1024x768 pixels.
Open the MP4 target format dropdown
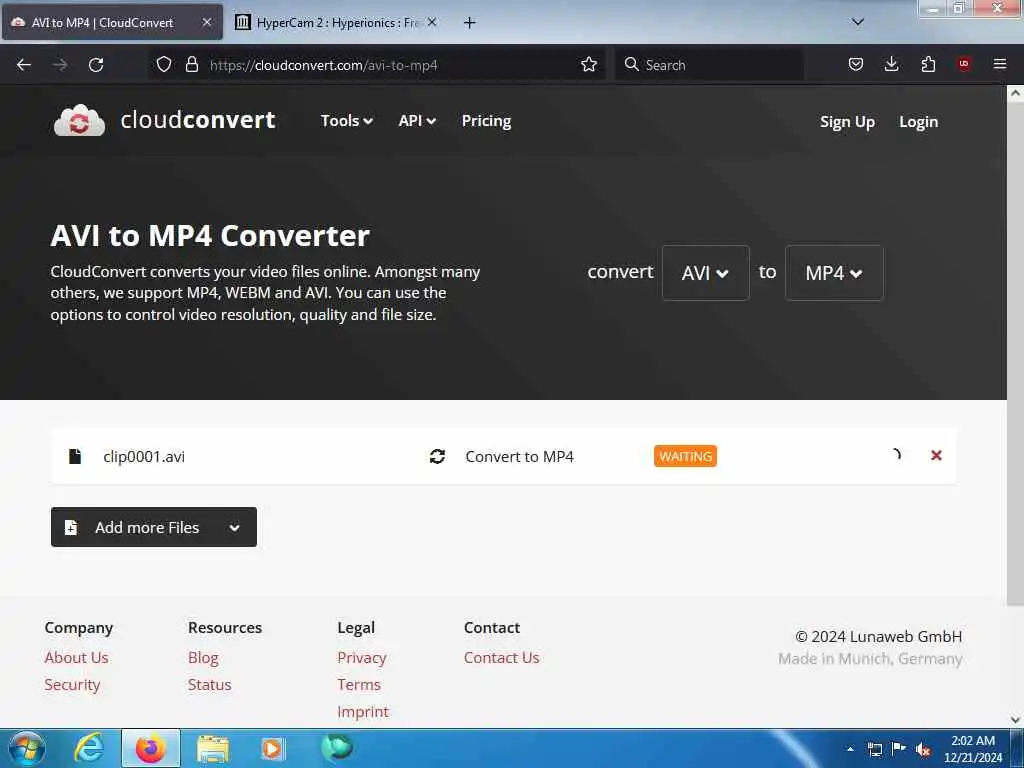coord(834,273)
